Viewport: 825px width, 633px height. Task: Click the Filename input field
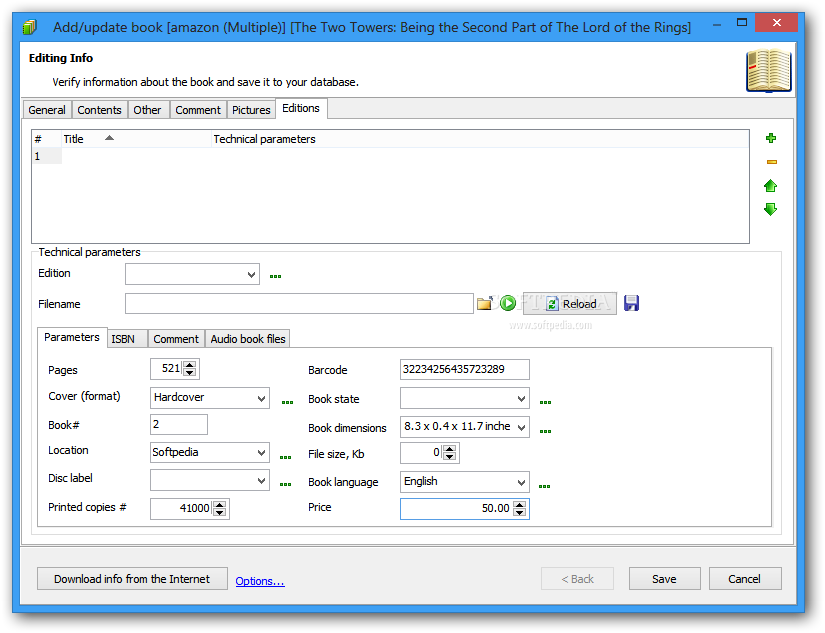coord(299,304)
